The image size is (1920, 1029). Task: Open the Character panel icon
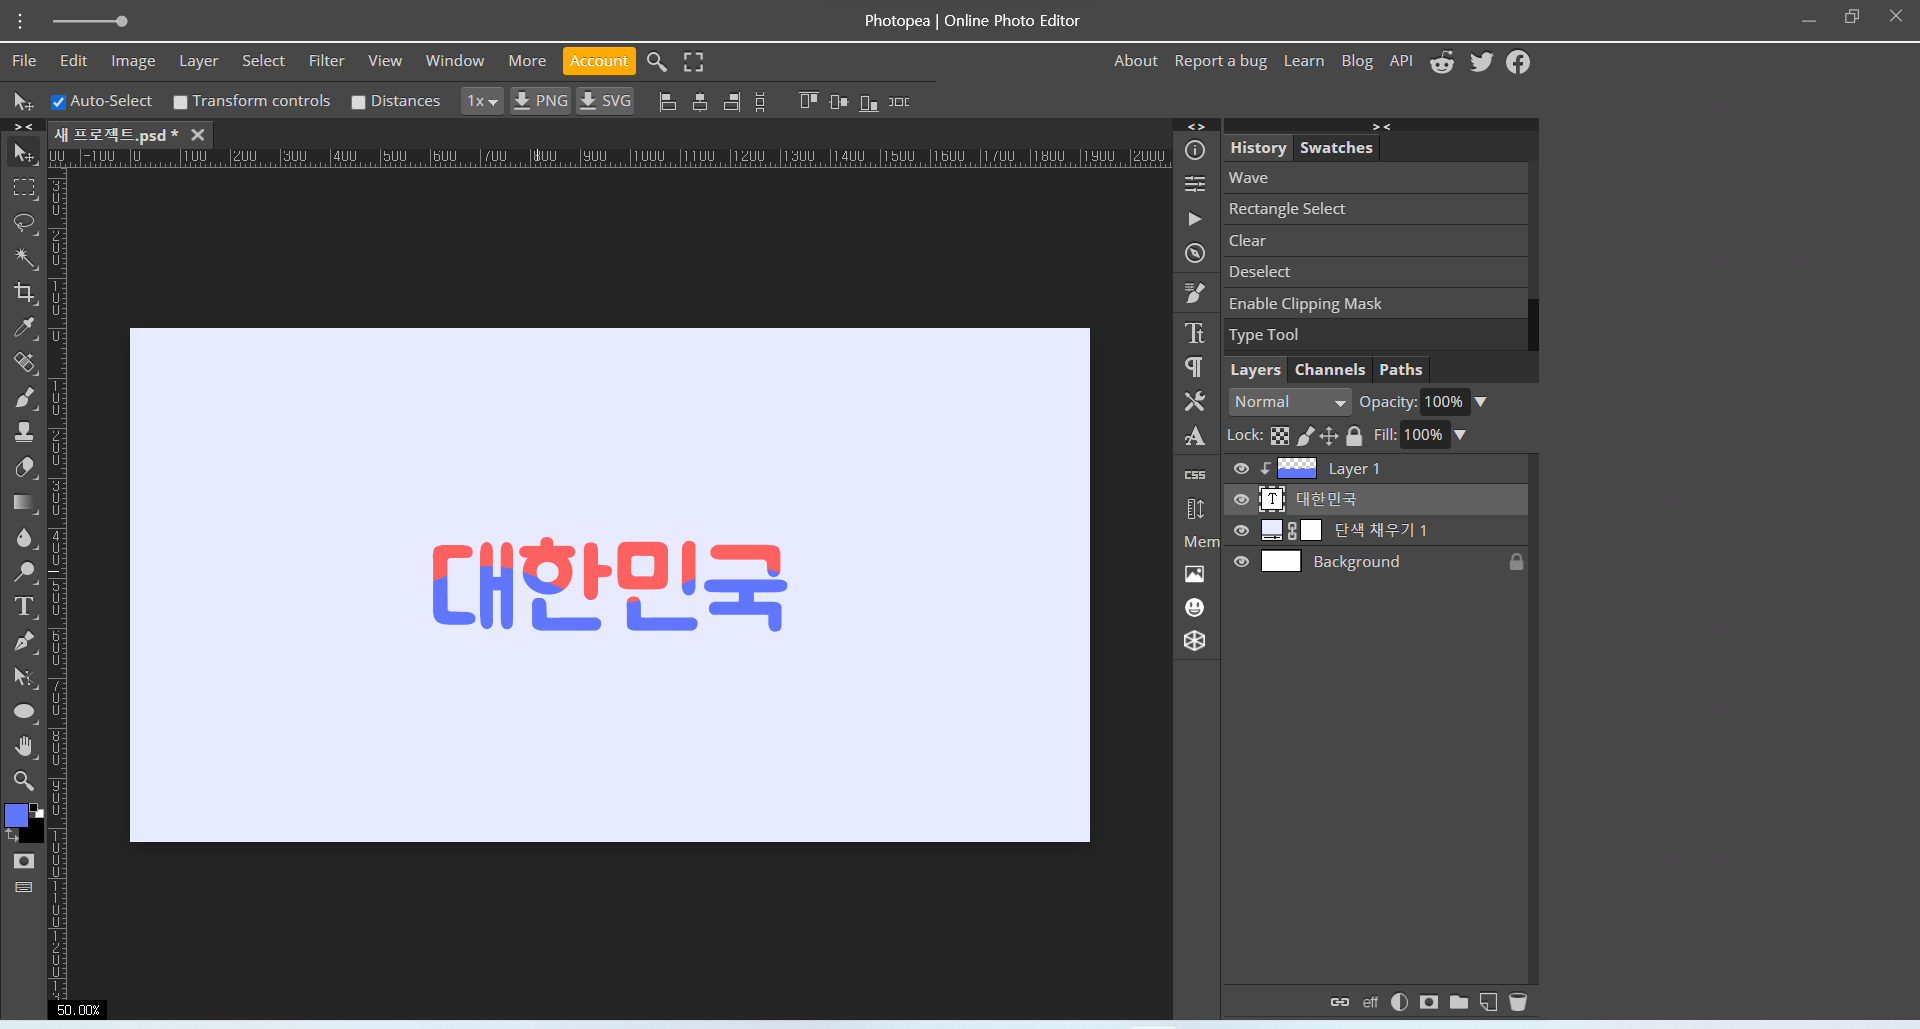click(x=1195, y=333)
